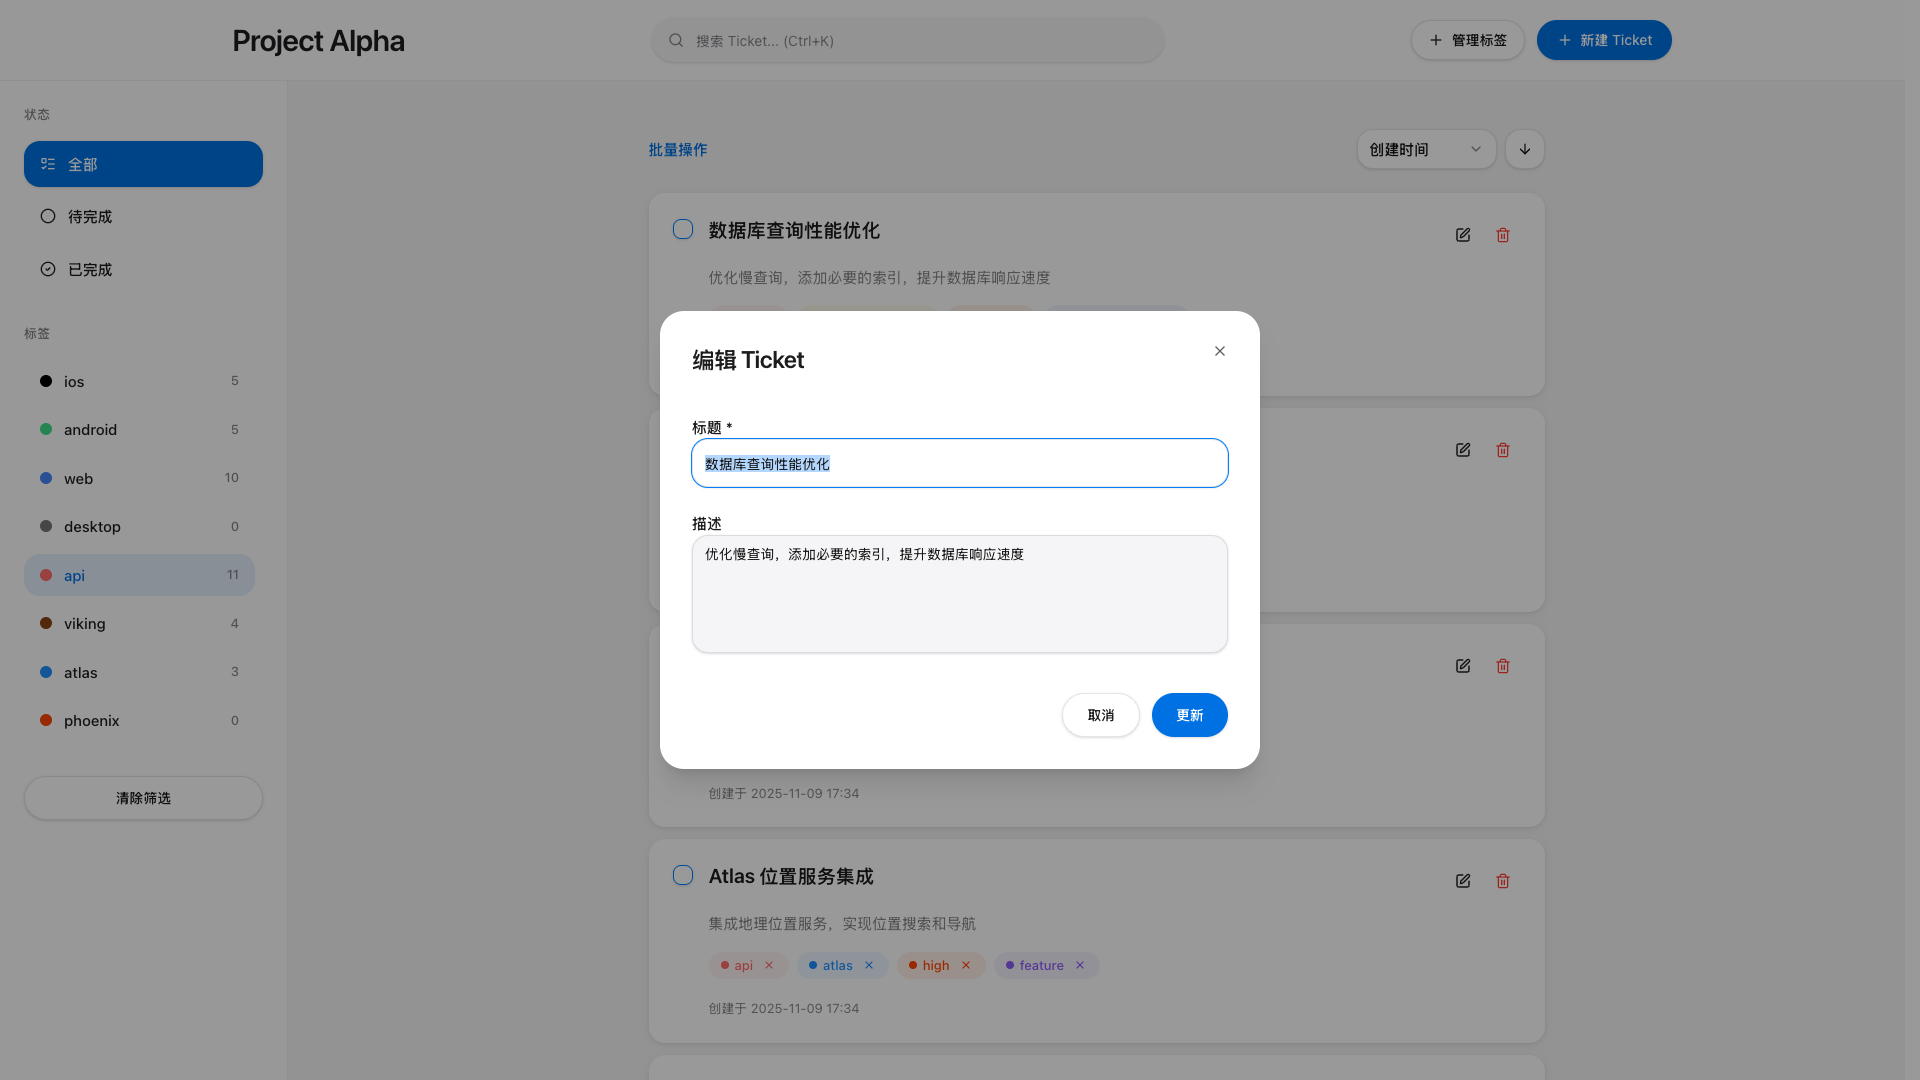The image size is (1920, 1080).
Task: Toggle sort direction arrow button
Action: coord(1524,149)
